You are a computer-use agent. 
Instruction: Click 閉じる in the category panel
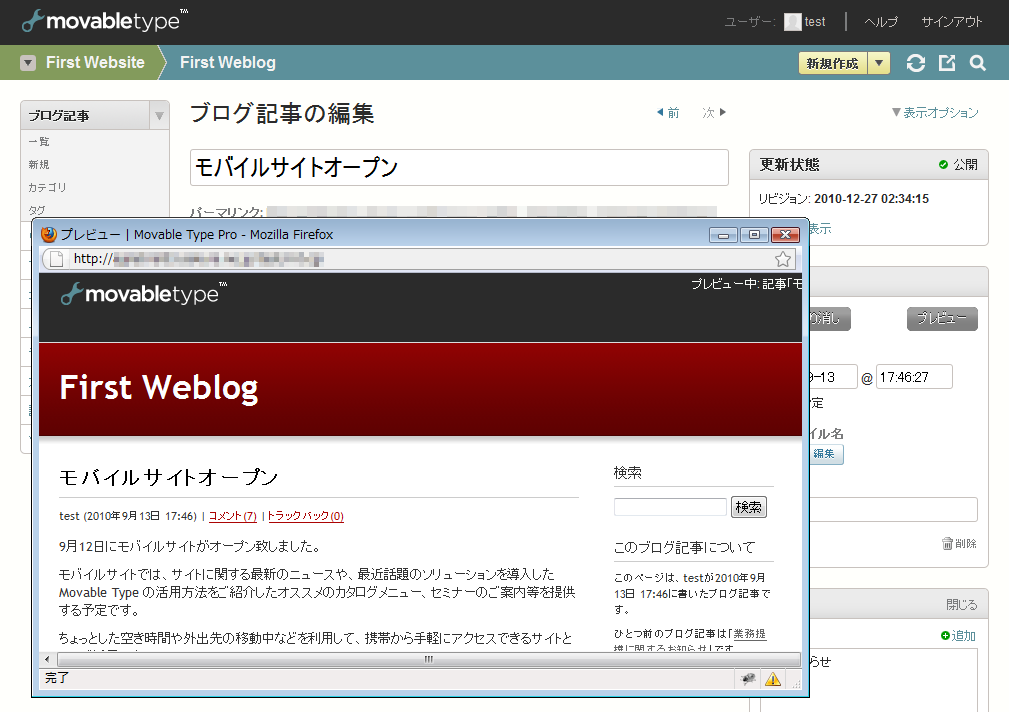961,604
